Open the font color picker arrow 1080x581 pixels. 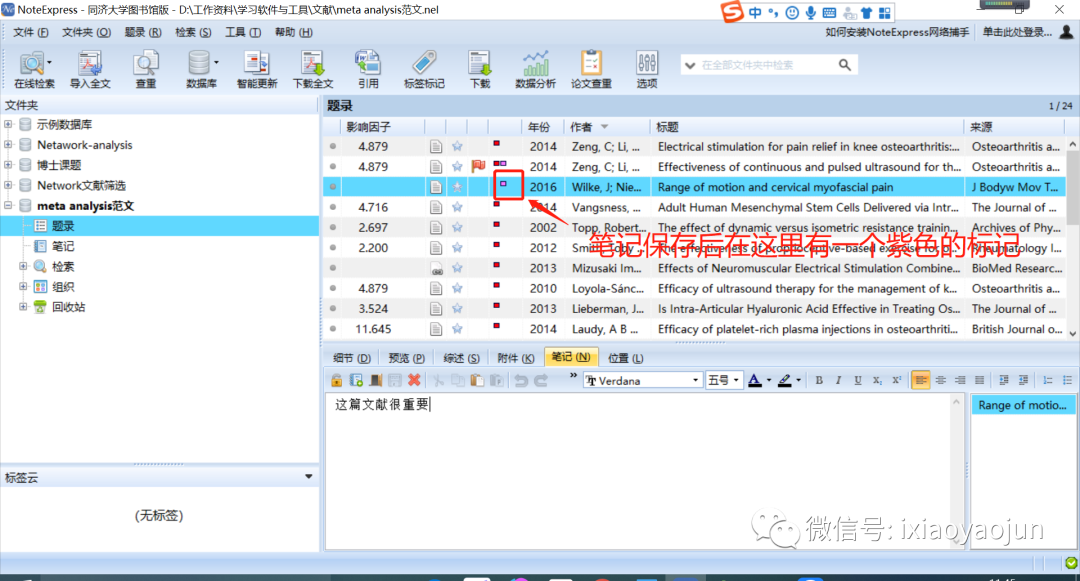(x=769, y=380)
